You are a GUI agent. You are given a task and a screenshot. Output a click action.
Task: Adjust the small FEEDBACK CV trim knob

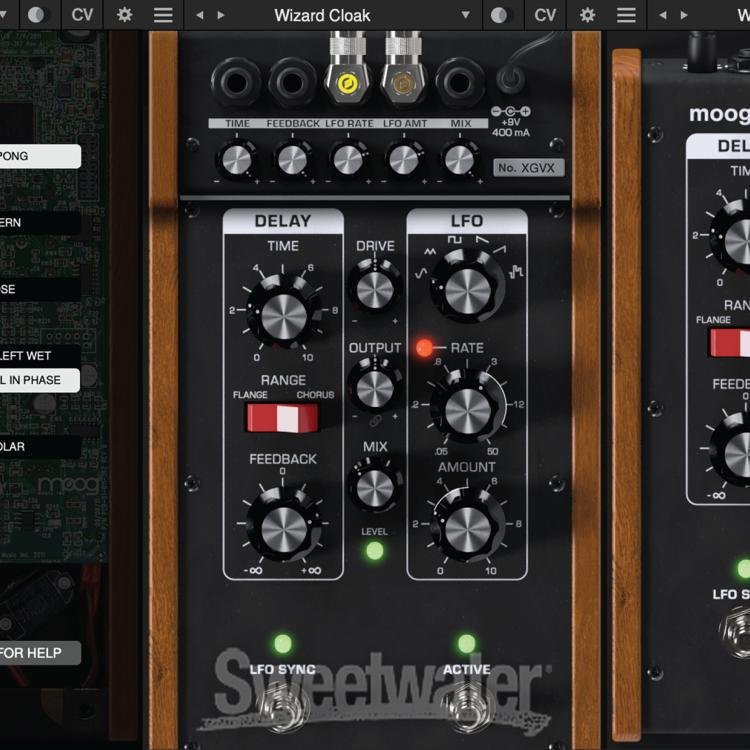coord(292,160)
